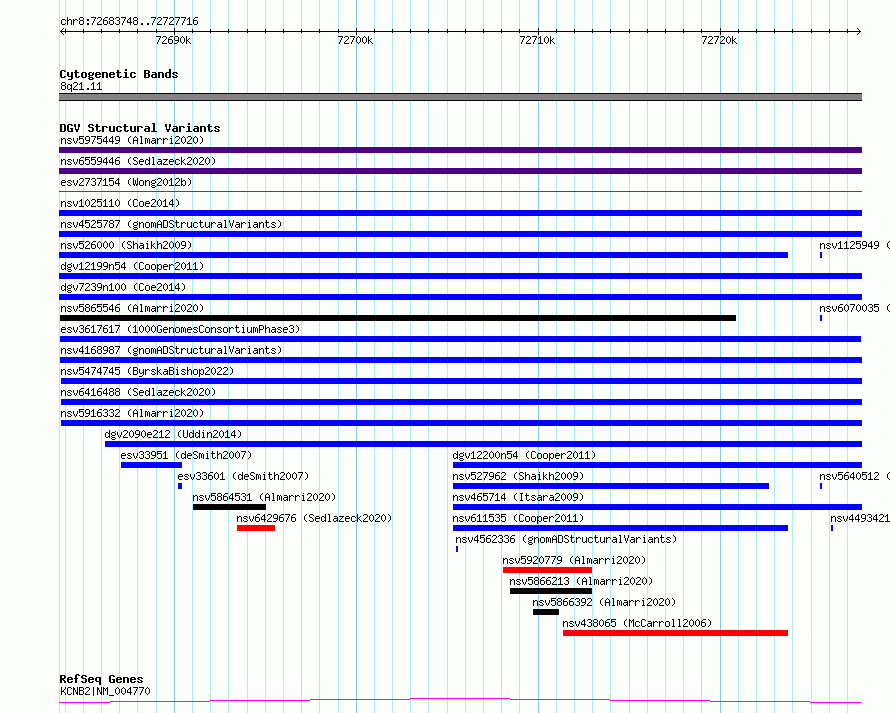Click the 72720k ruler mark
The image size is (890, 713).
pyautogui.click(x=720, y=40)
